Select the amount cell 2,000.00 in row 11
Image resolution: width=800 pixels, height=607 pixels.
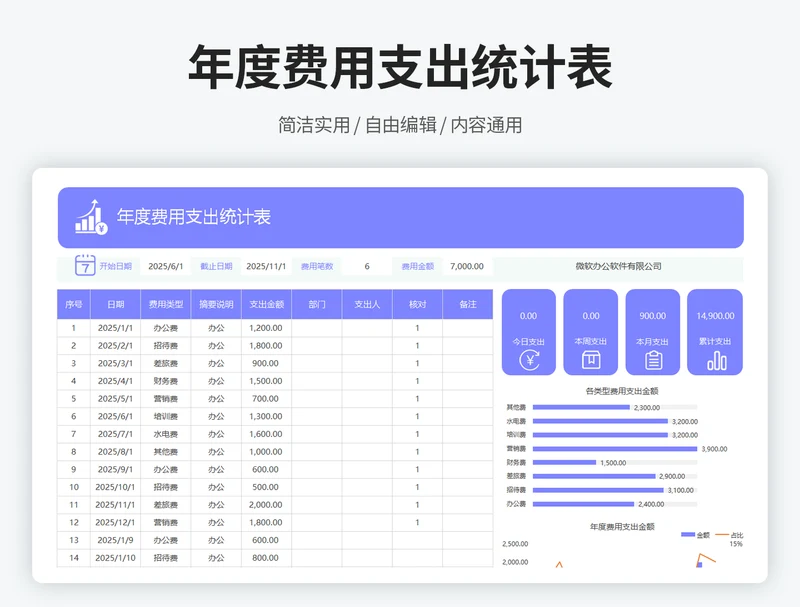point(266,505)
